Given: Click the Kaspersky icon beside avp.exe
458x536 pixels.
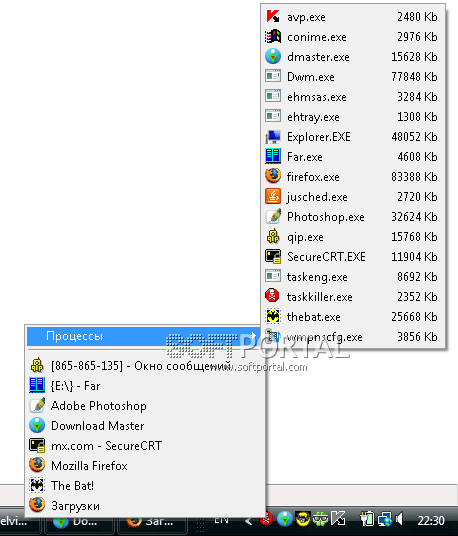Looking at the screenshot, I should point(273,16).
